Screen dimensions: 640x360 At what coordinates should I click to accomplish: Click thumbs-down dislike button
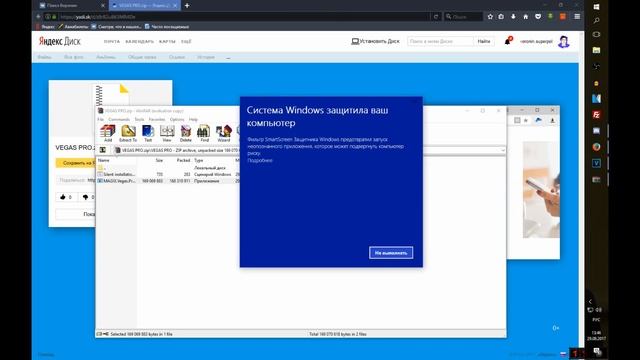[88, 197]
